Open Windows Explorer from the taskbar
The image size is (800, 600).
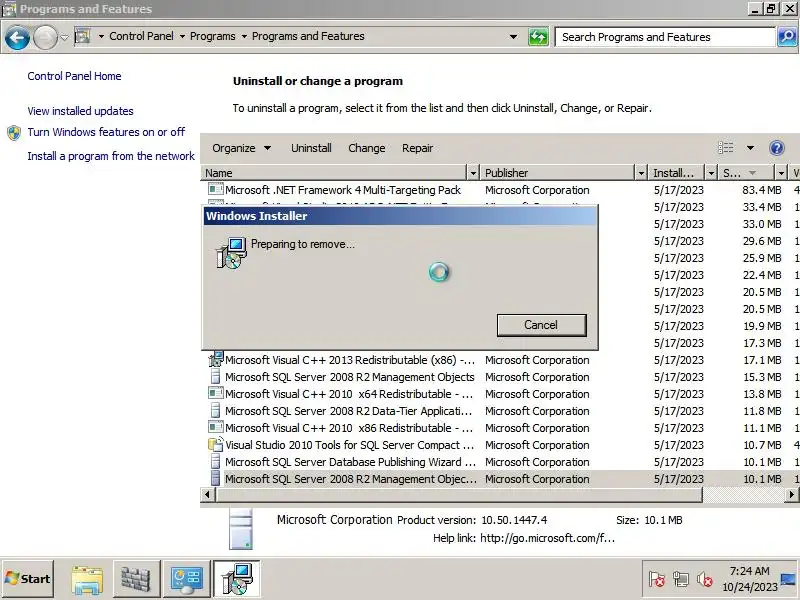tap(87, 579)
